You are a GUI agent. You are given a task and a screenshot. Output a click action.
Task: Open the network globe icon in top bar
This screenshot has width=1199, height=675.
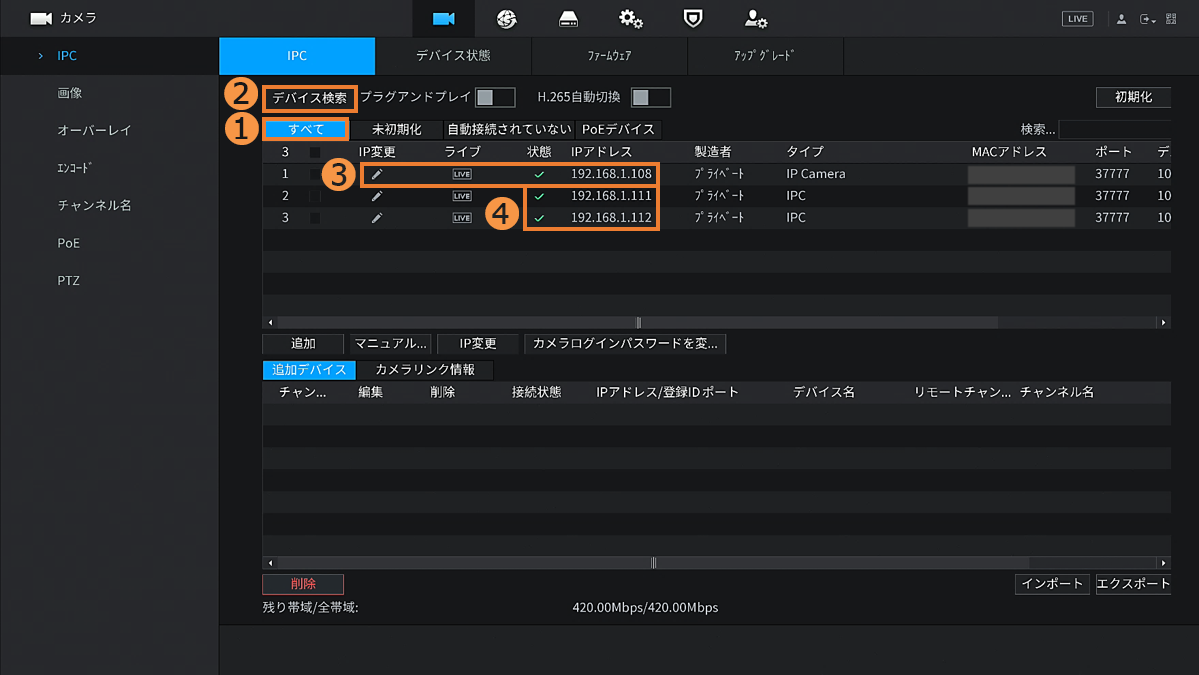click(506, 19)
